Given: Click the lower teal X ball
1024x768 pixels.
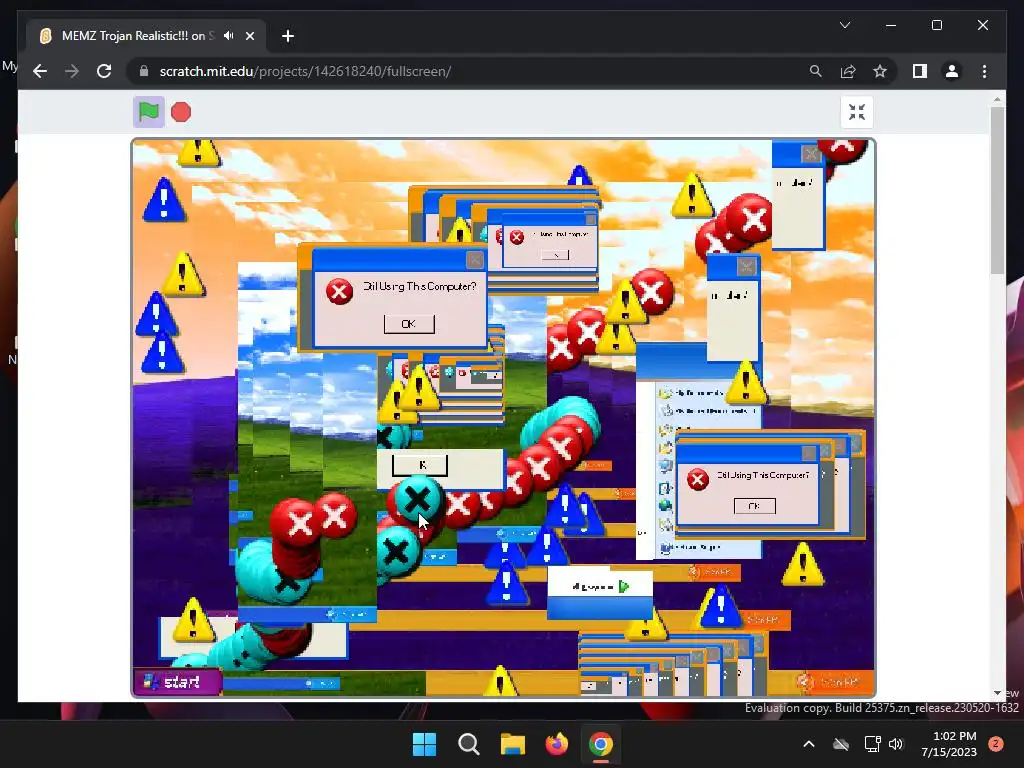Looking at the screenshot, I should [x=396, y=552].
